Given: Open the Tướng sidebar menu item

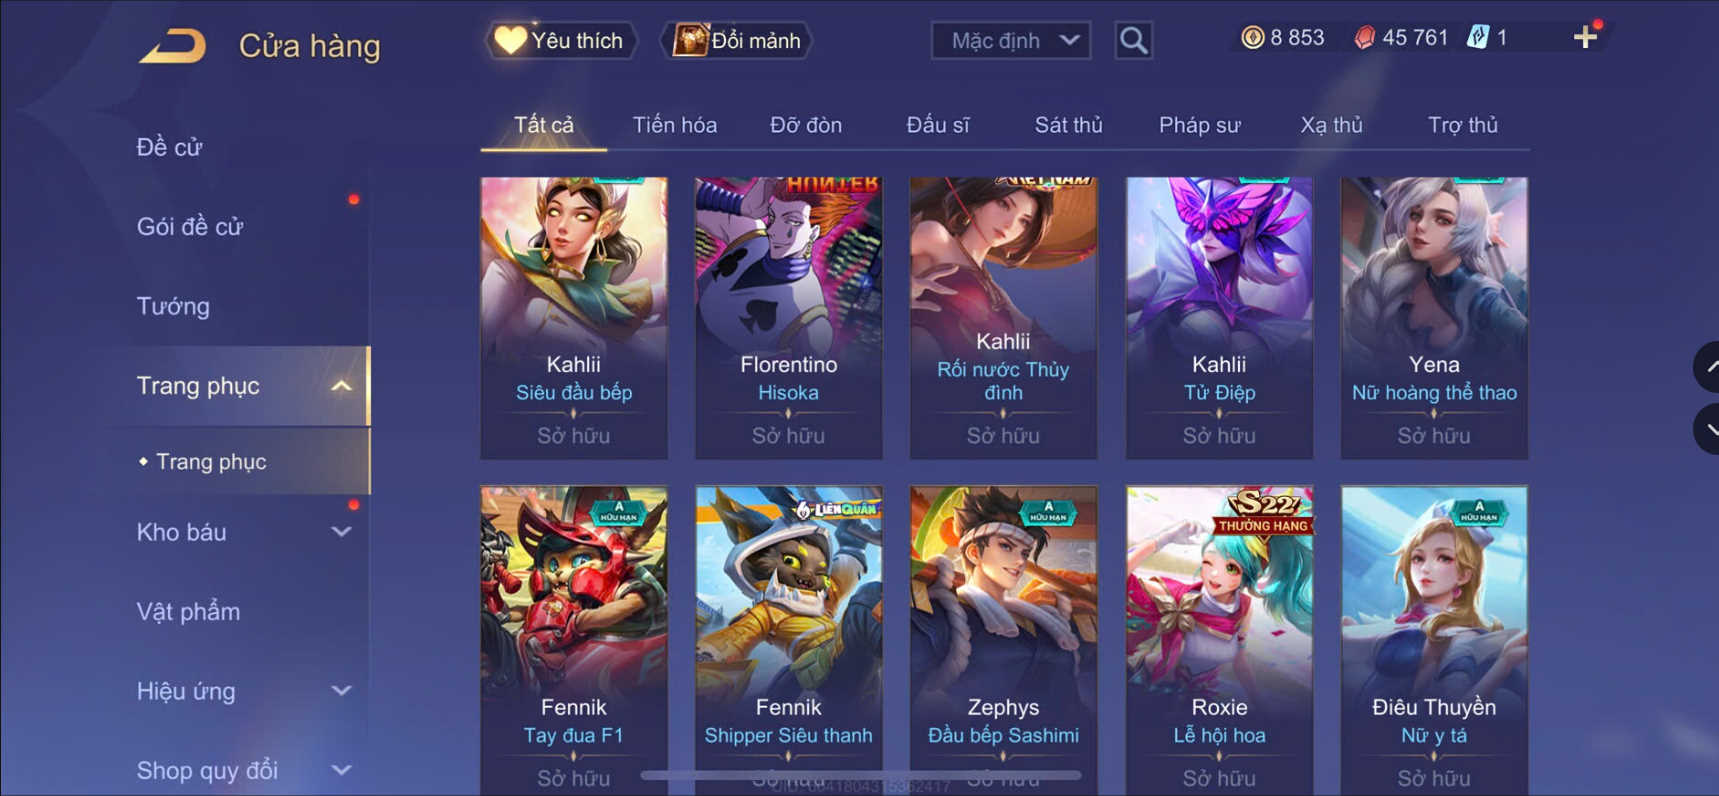Looking at the screenshot, I should coord(173,306).
